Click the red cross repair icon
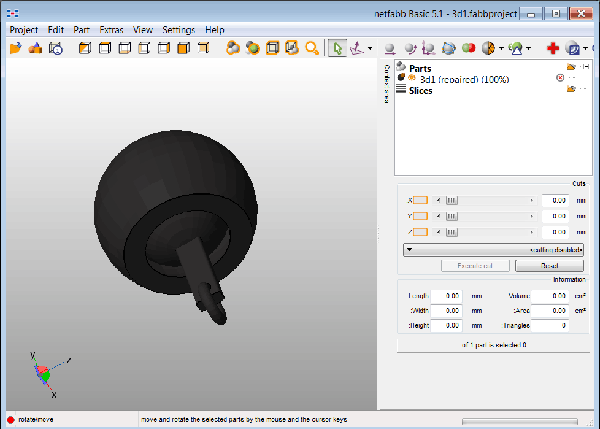This screenshot has width=600, height=429. [x=553, y=48]
